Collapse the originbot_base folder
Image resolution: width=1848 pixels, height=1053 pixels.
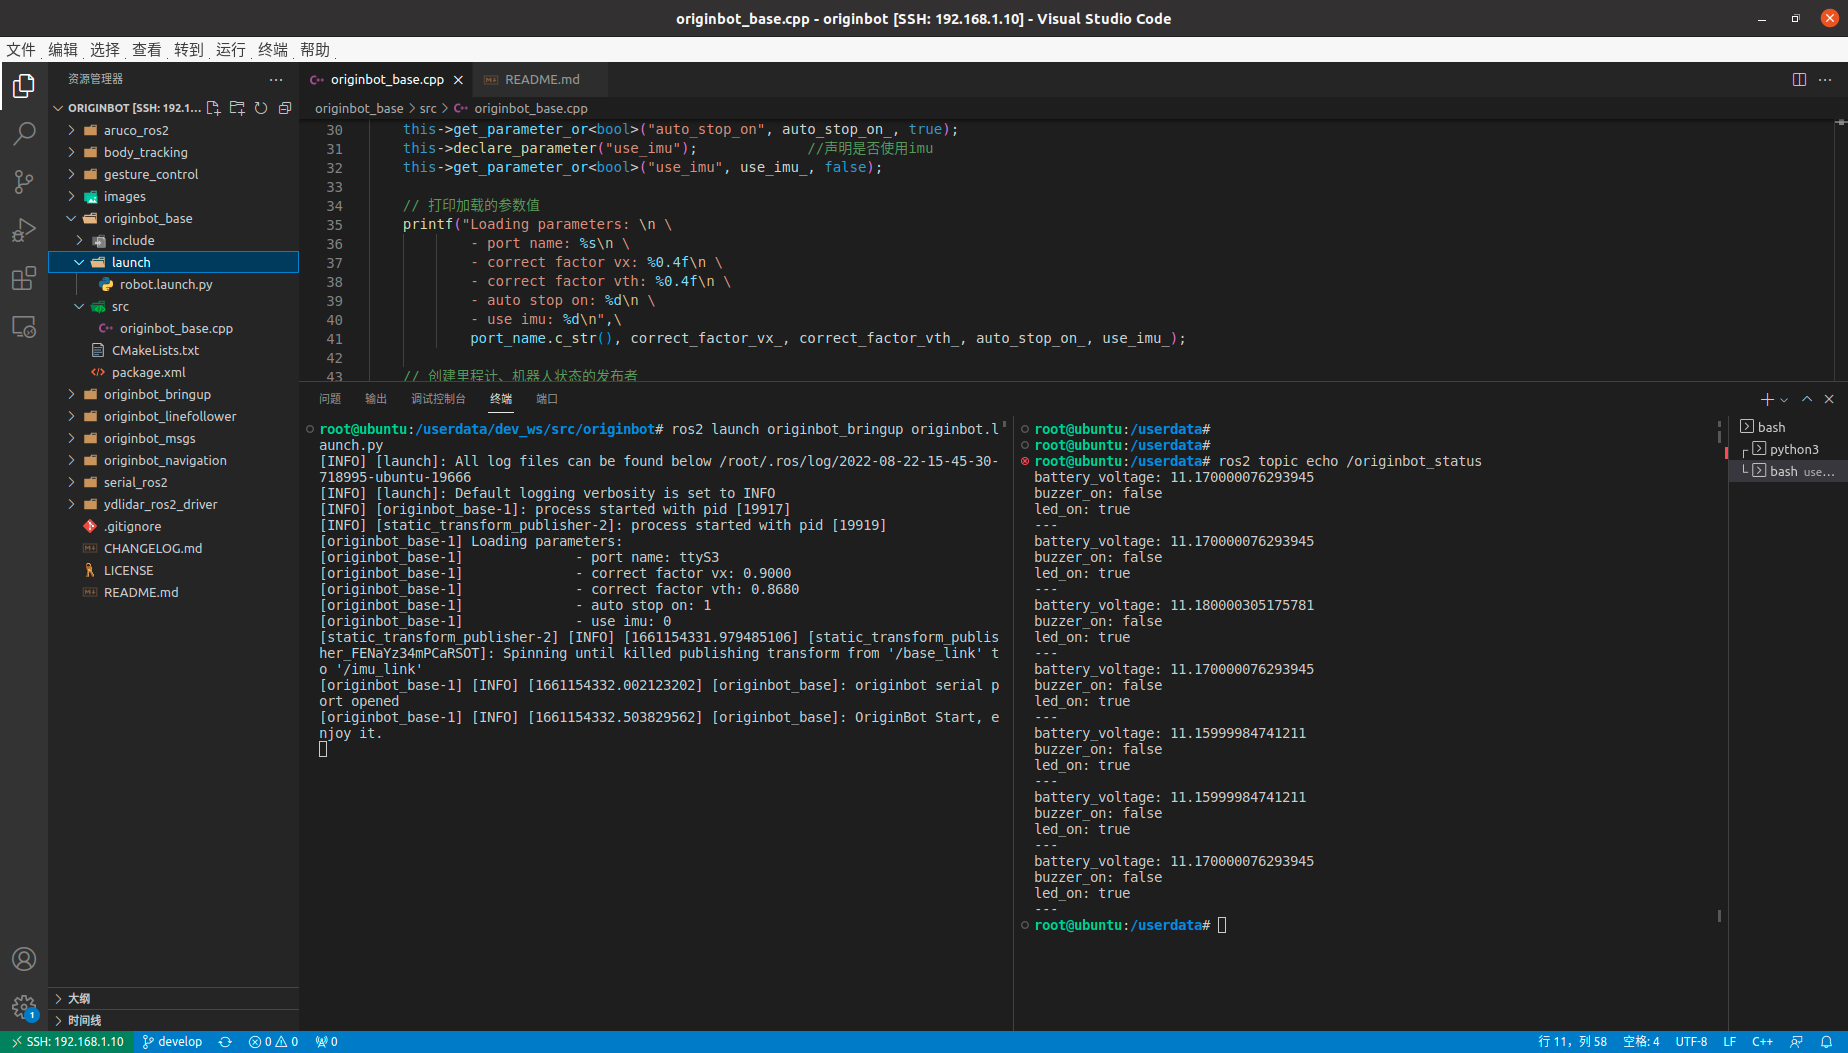(x=148, y=218)
